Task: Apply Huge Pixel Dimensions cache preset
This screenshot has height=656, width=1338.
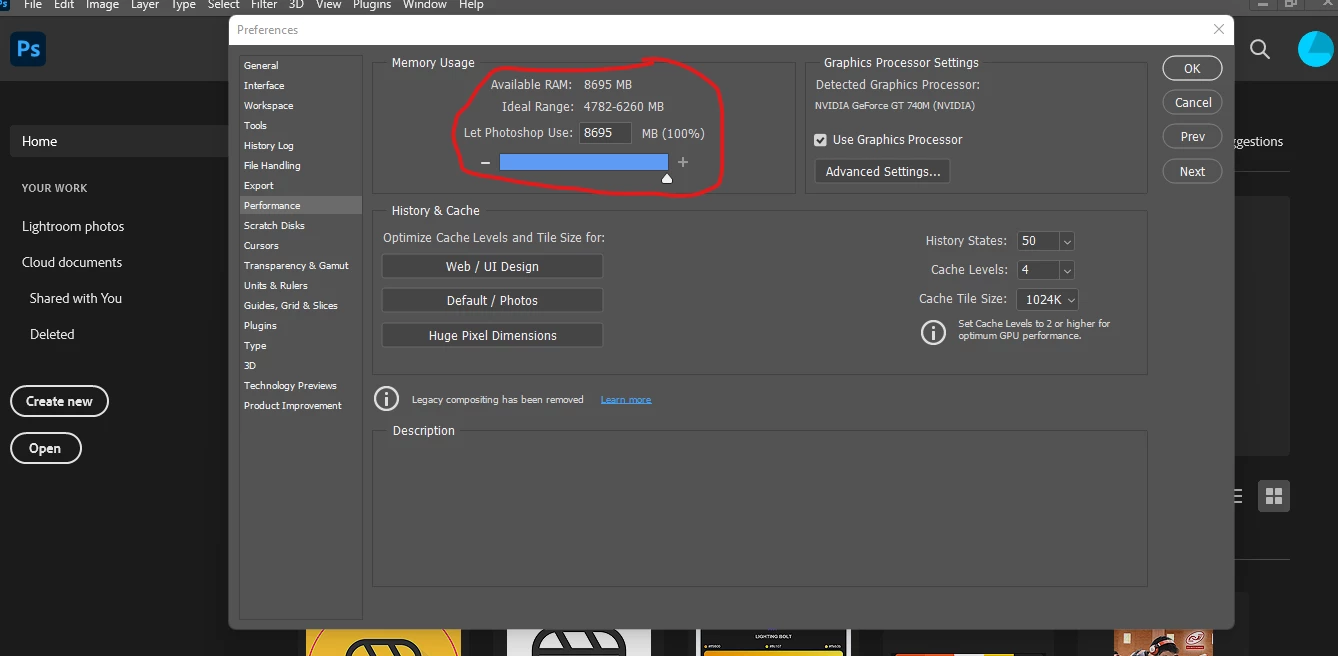Action: click(492, 335)
